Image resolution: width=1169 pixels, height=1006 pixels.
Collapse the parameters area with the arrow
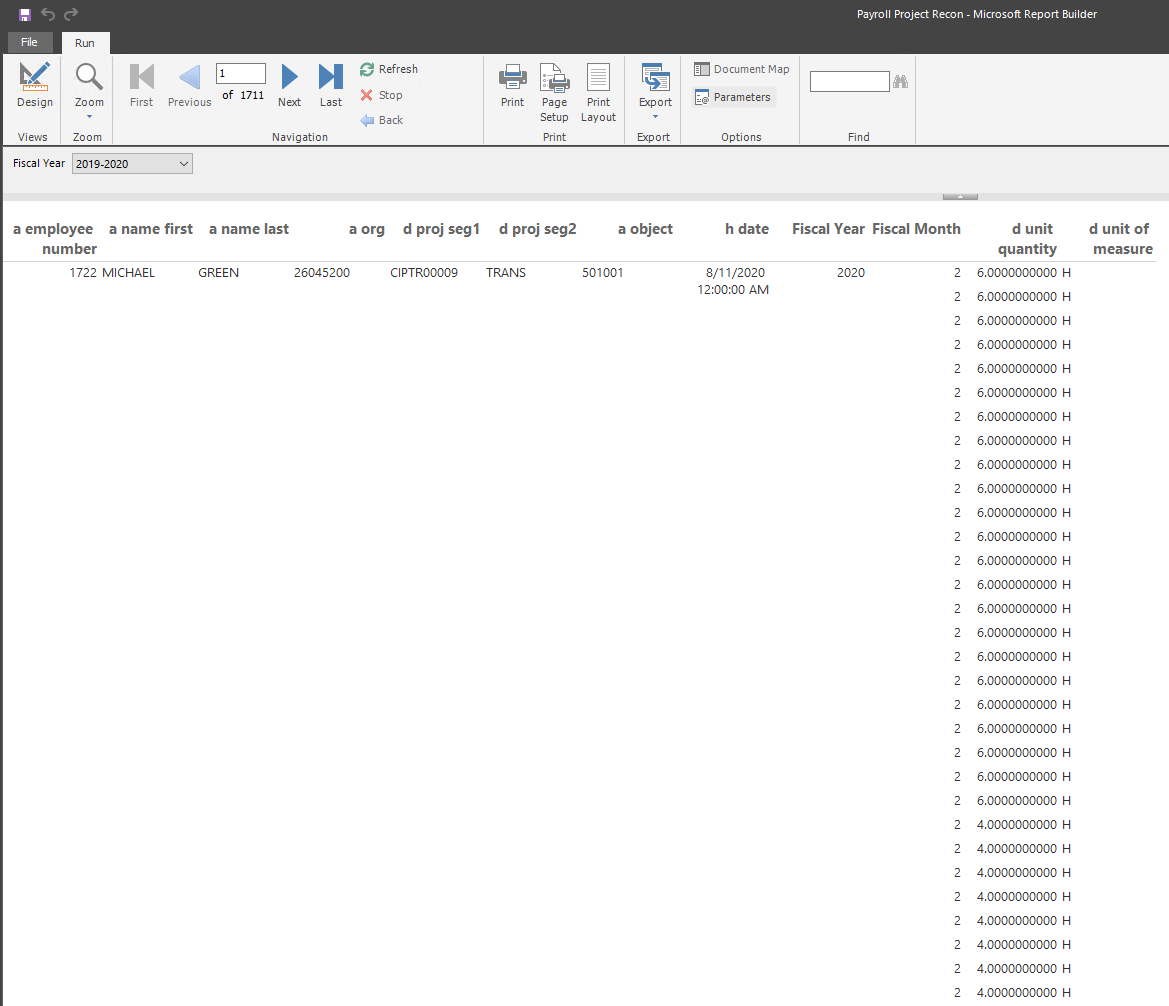960,196
